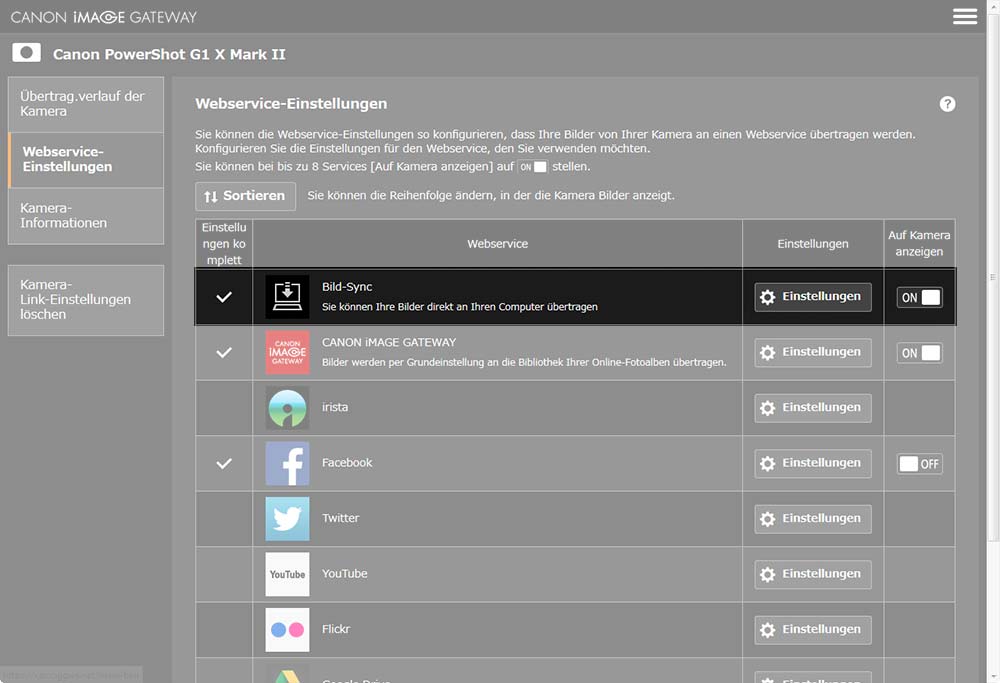
Task: Click the Canon iMAGE GATEWAY logo icon
Action: 287,352
